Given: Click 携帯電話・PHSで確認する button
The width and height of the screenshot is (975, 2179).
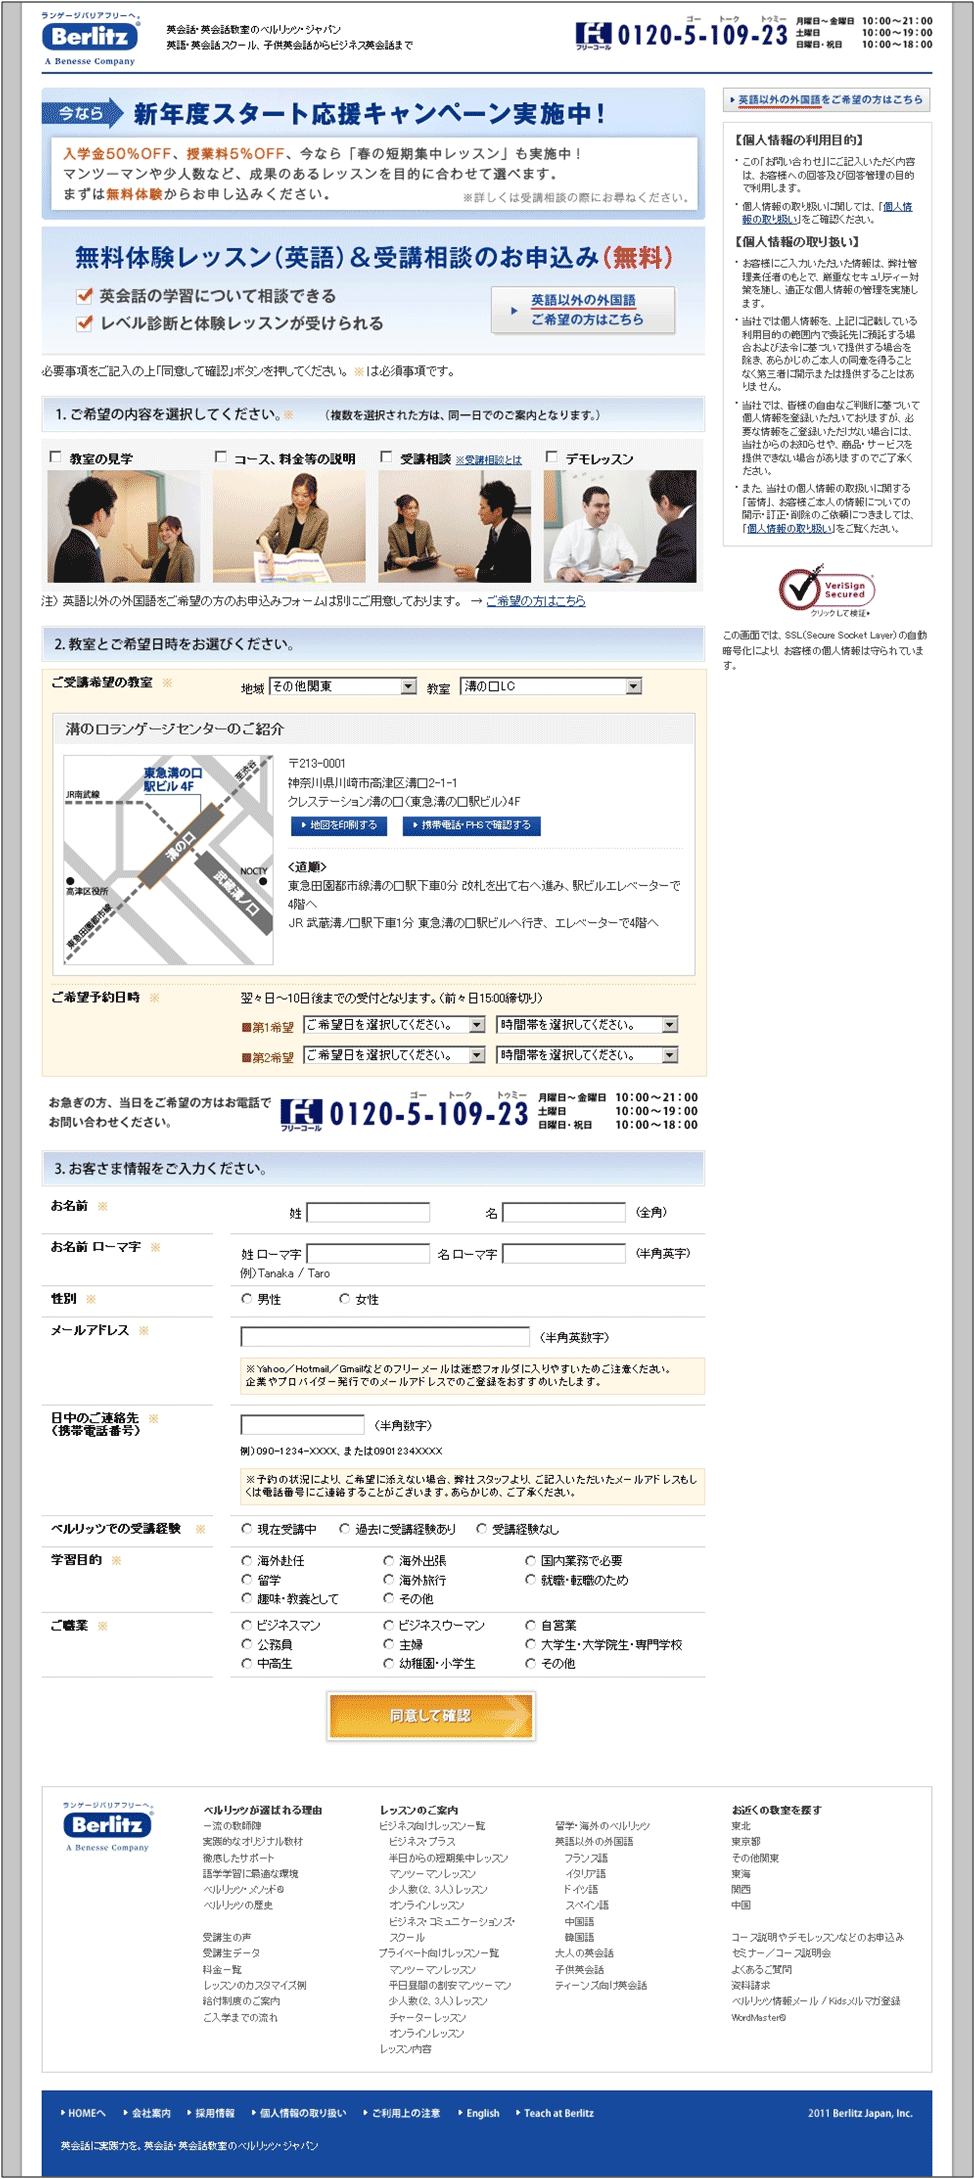Looking at the screenshot, I should (x=472, y=826).
